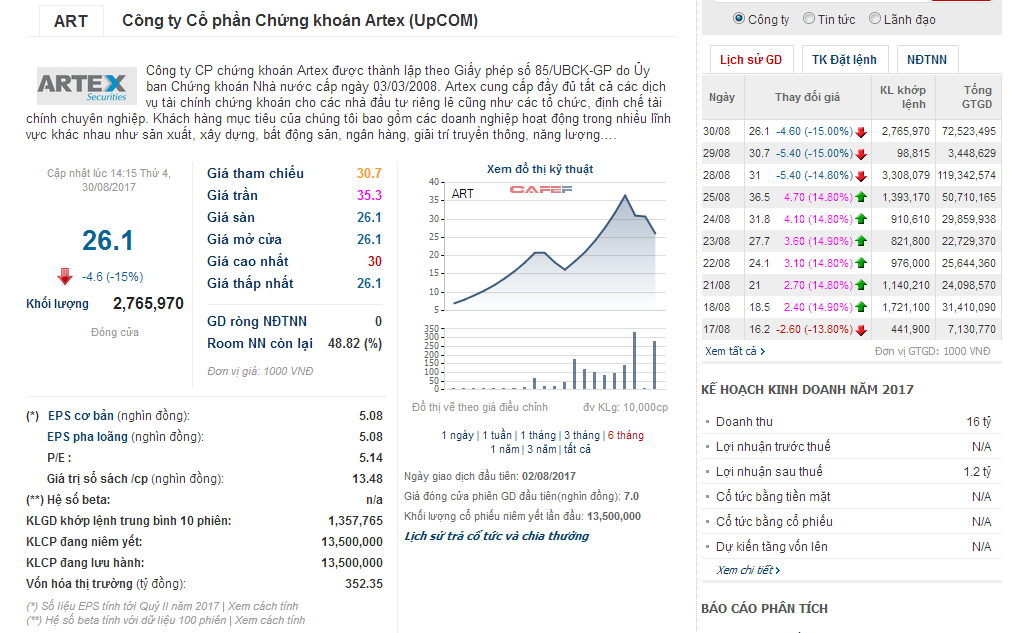Show the 1 năm chart range
This screenshot has width=1010, height=633.
(504, 449)
